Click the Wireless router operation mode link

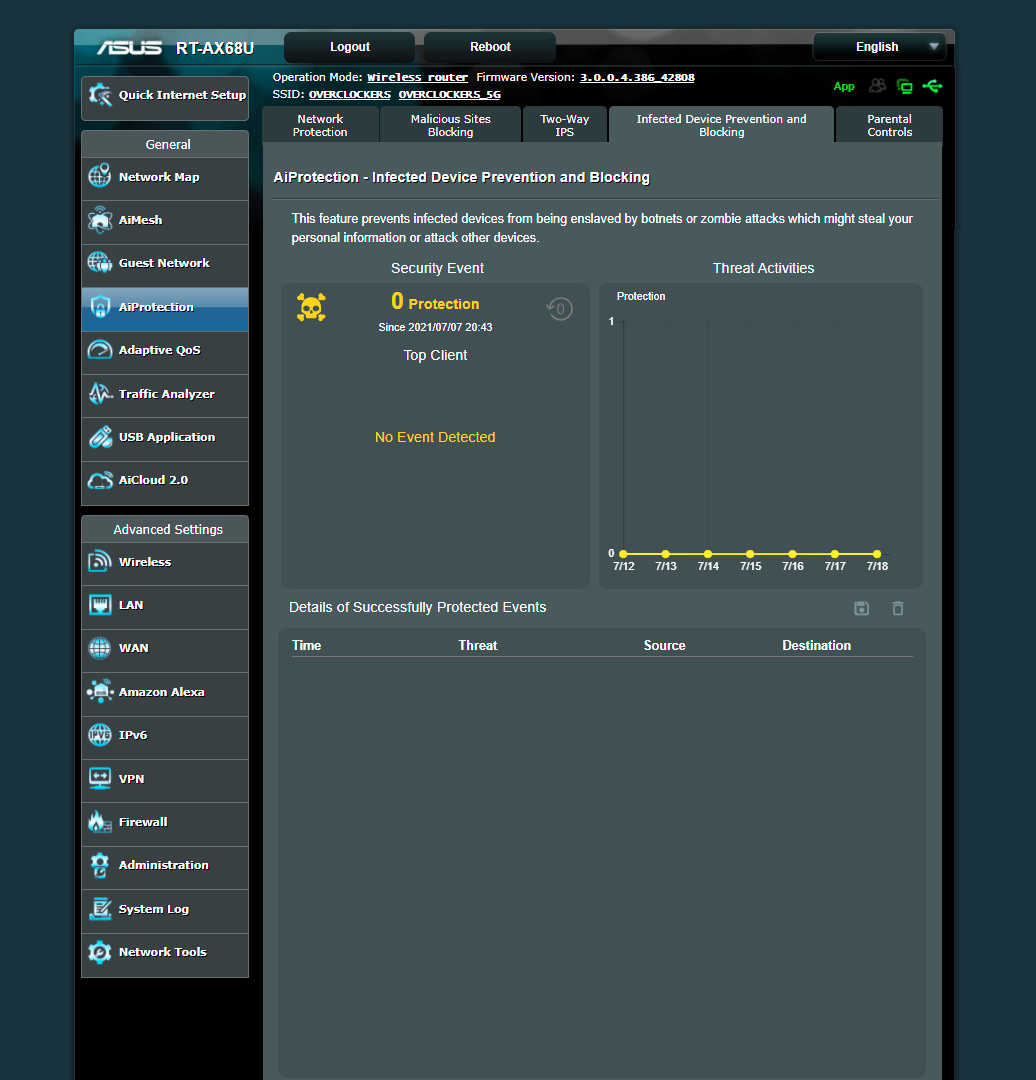pos(417,77)
